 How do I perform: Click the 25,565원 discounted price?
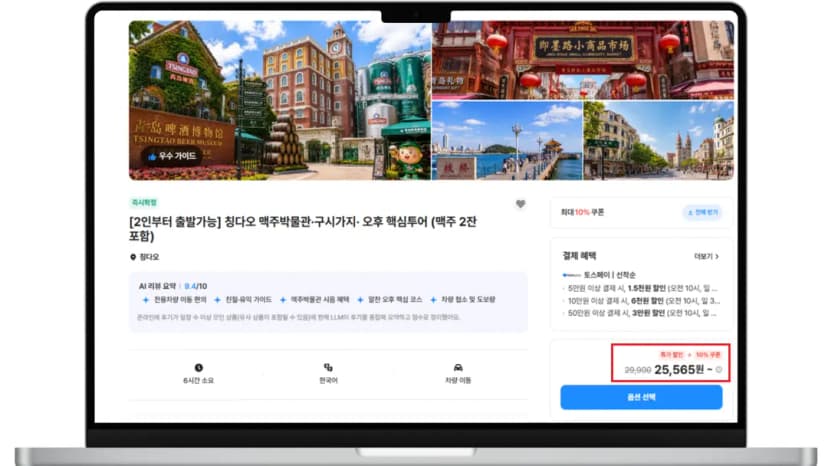pos(679,369)
